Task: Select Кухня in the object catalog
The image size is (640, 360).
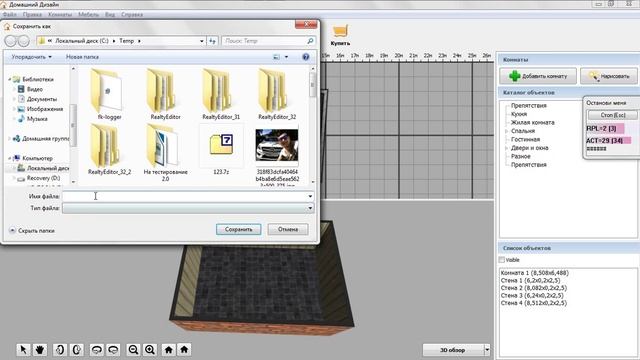Action: coord(519,114)
